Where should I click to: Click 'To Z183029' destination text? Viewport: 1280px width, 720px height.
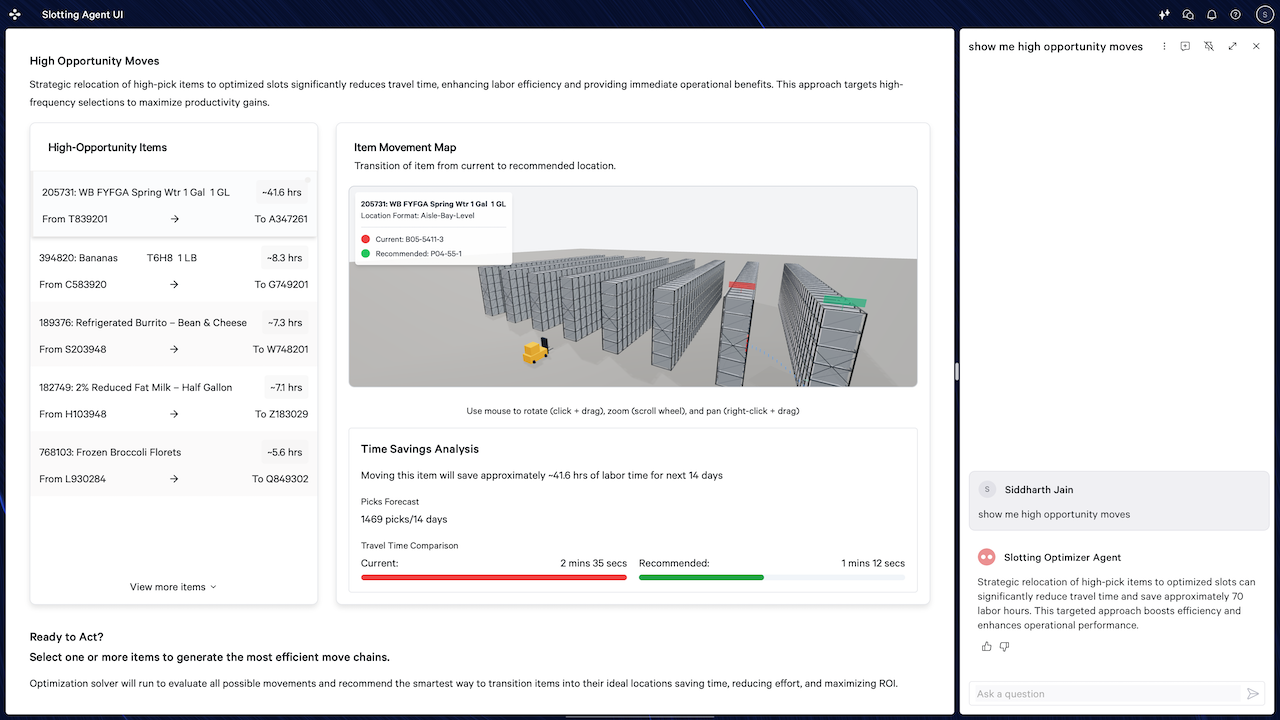(282, 414)
